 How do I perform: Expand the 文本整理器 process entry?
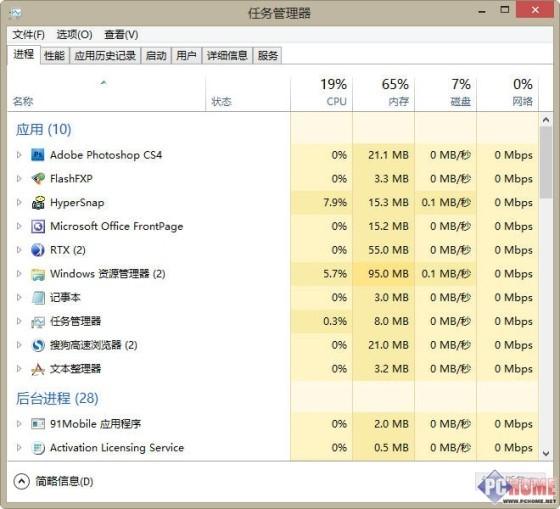pos(19,369)
